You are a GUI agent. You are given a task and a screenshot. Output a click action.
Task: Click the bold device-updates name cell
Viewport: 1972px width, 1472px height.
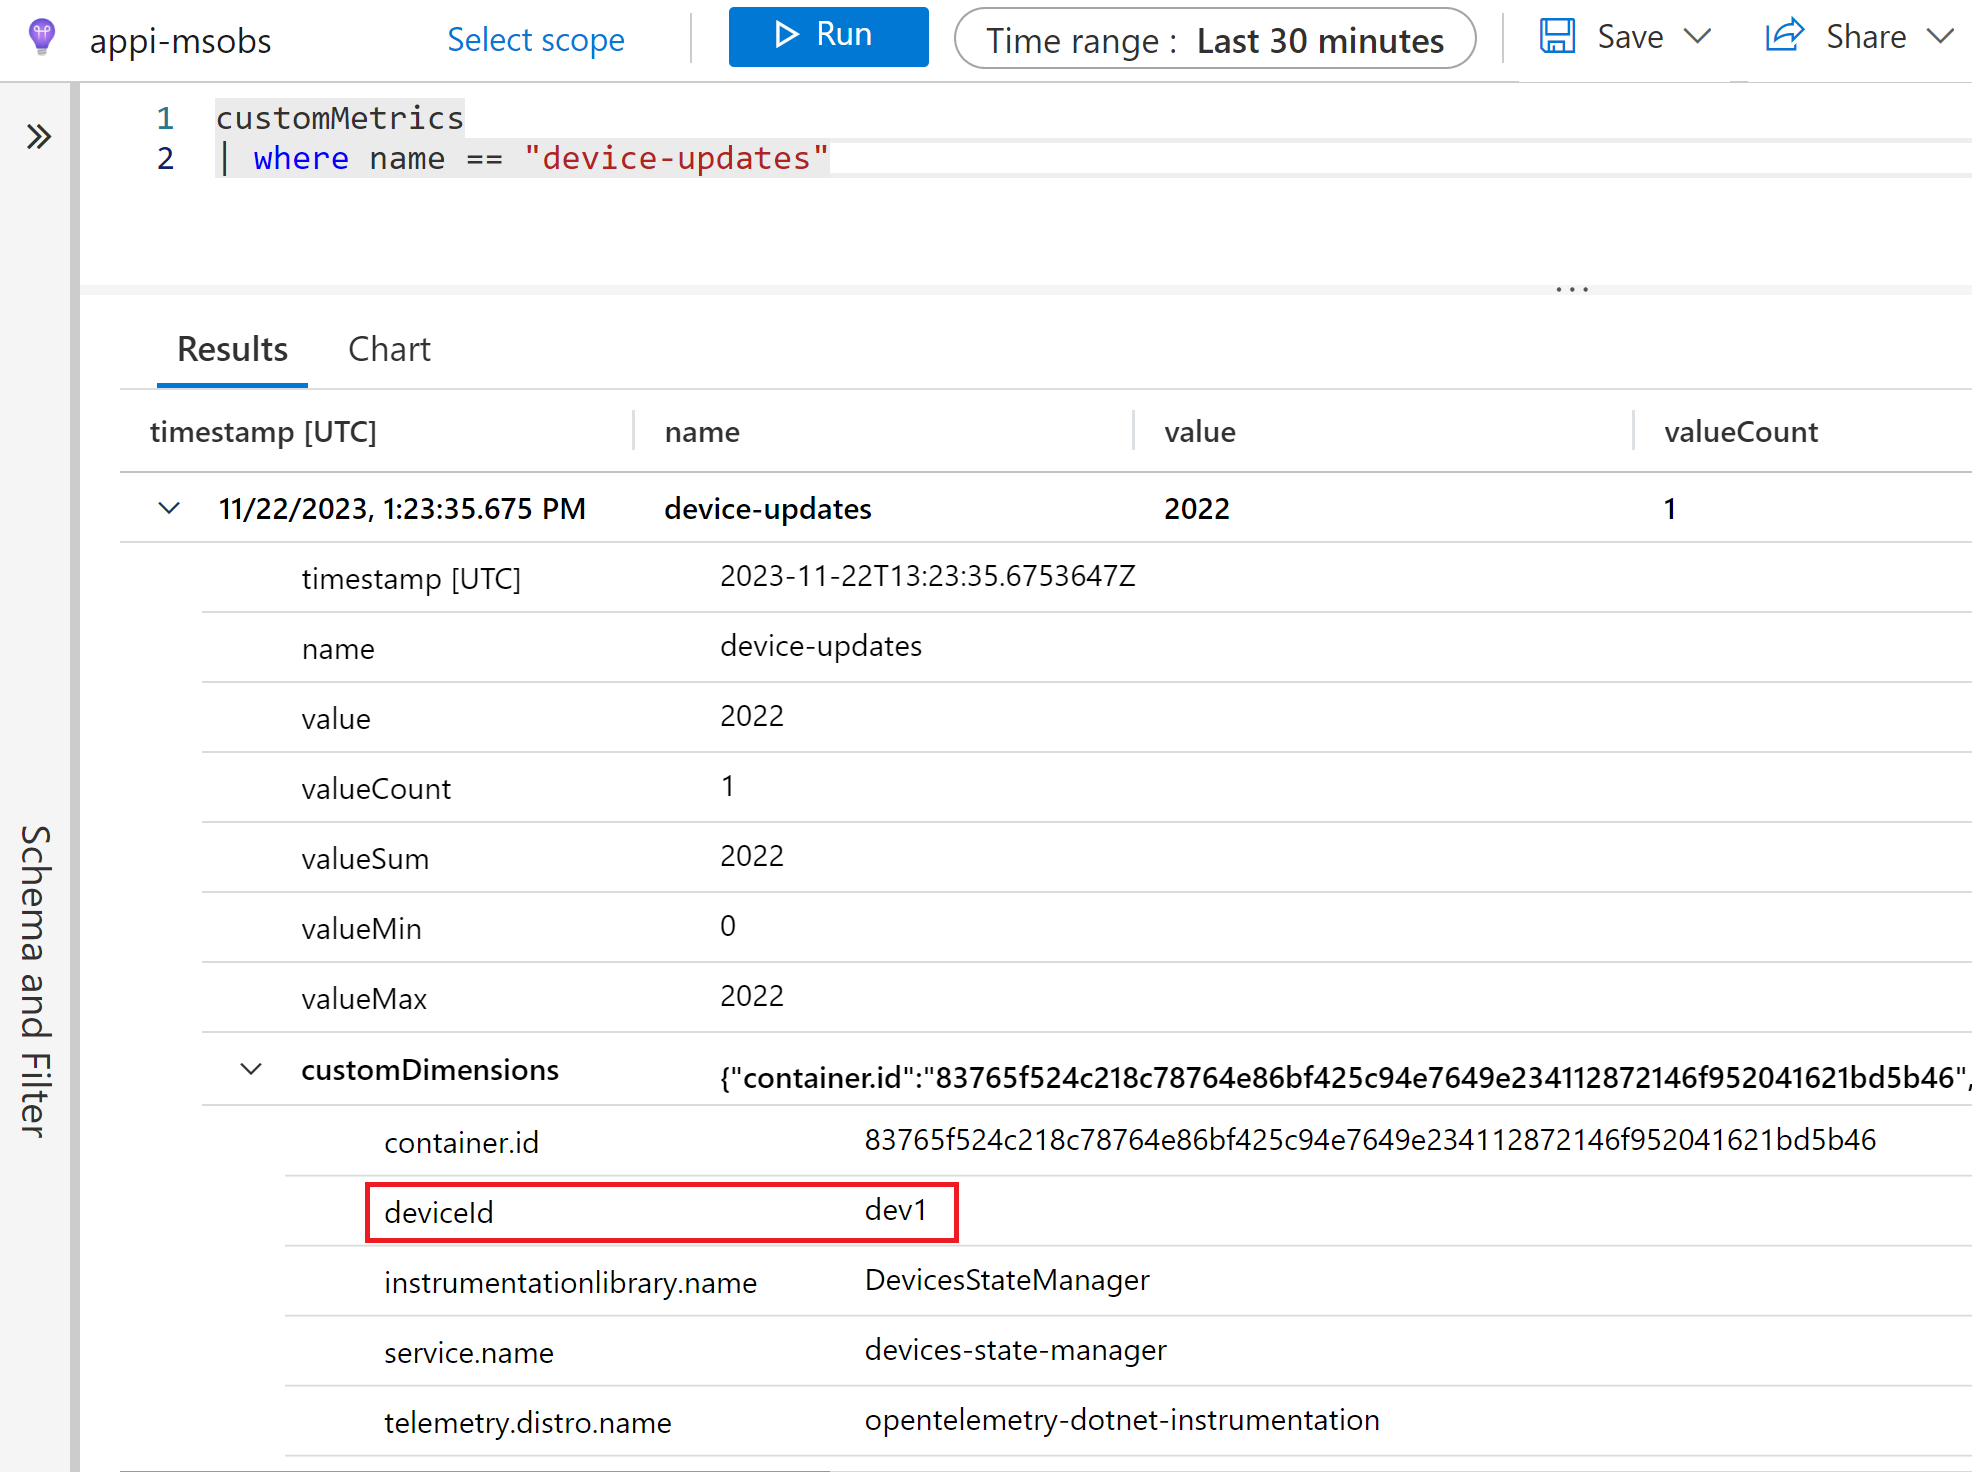768,509
